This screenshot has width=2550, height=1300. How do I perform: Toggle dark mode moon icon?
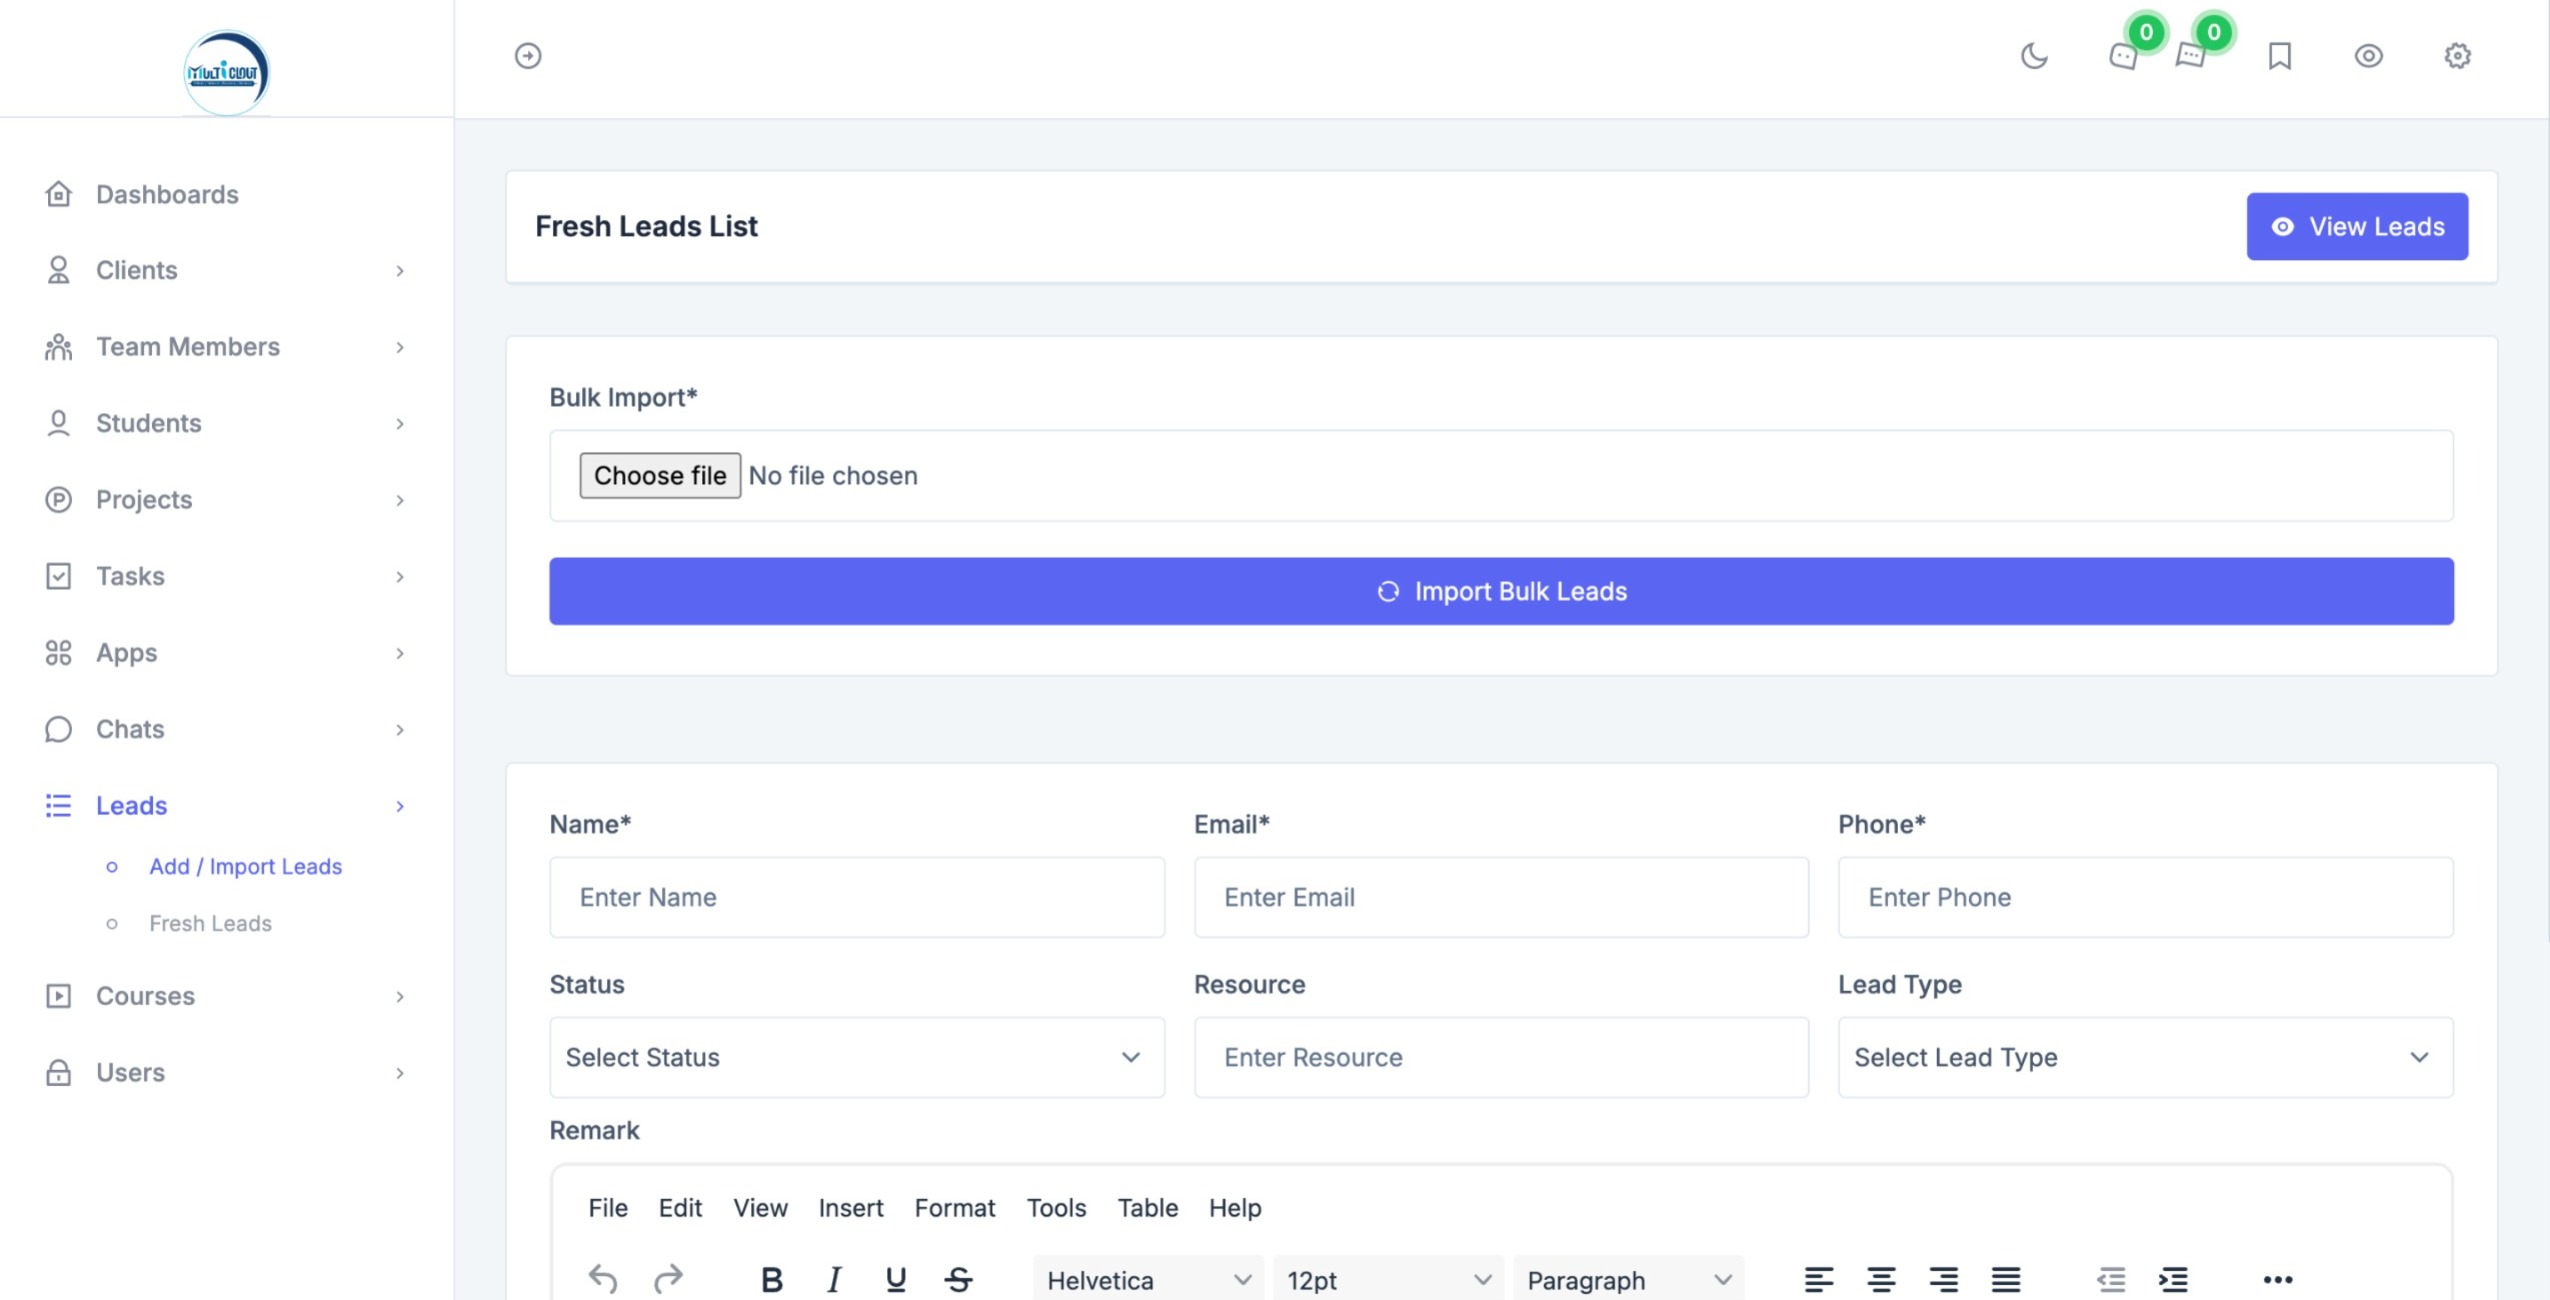click(x=2034, y=56)
